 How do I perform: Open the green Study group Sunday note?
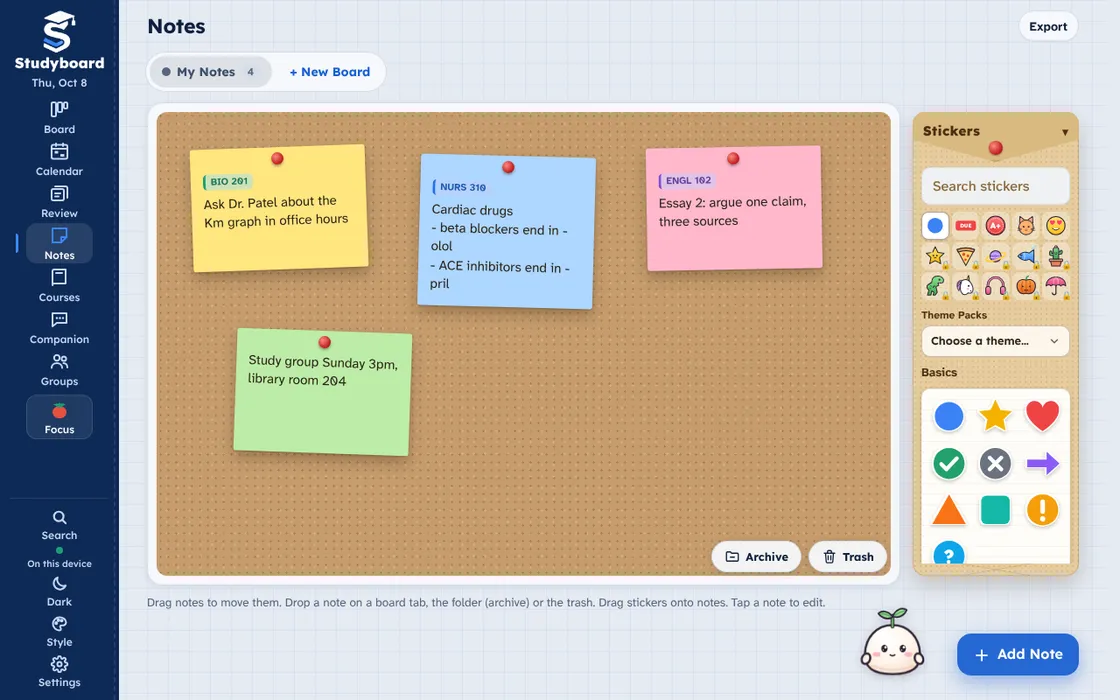tap(323, 392)
